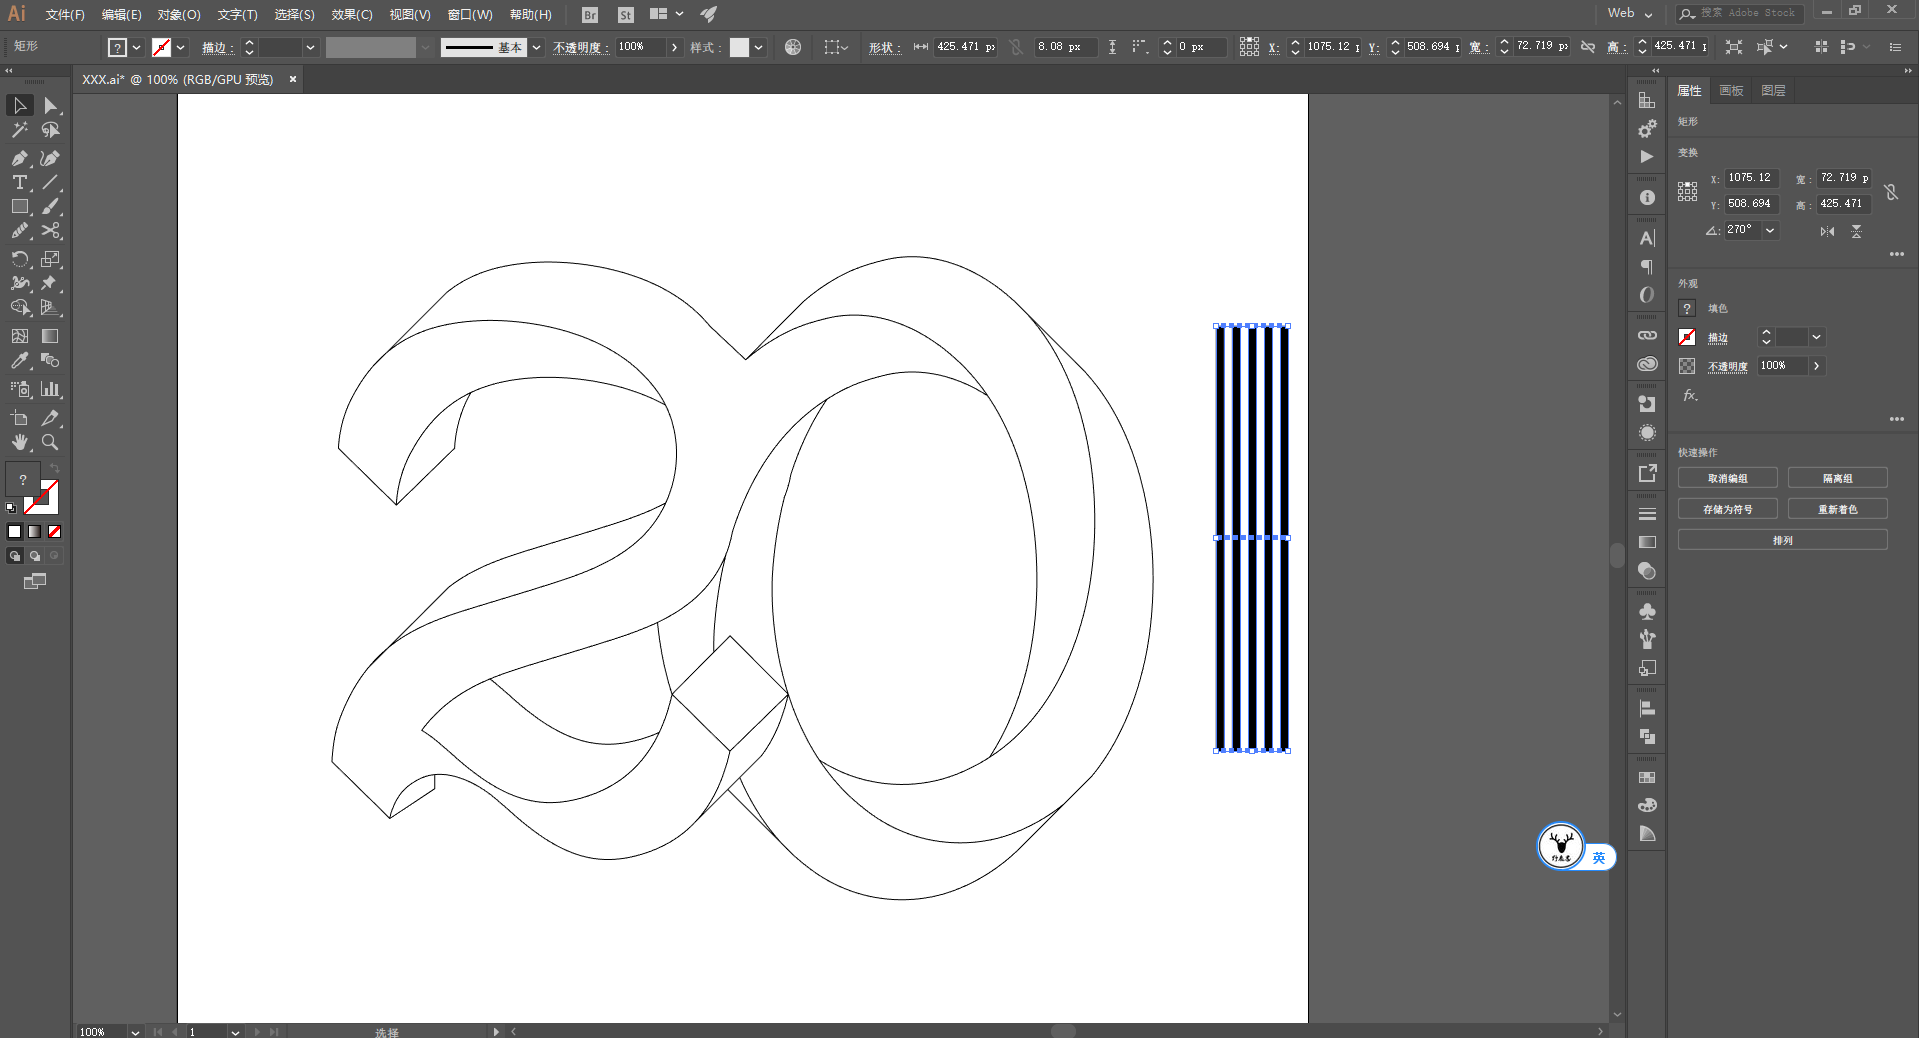Viewport: 1919px width, 1038px height.
Task: Select the Direct Selection tool
Action: click(50, 105)
